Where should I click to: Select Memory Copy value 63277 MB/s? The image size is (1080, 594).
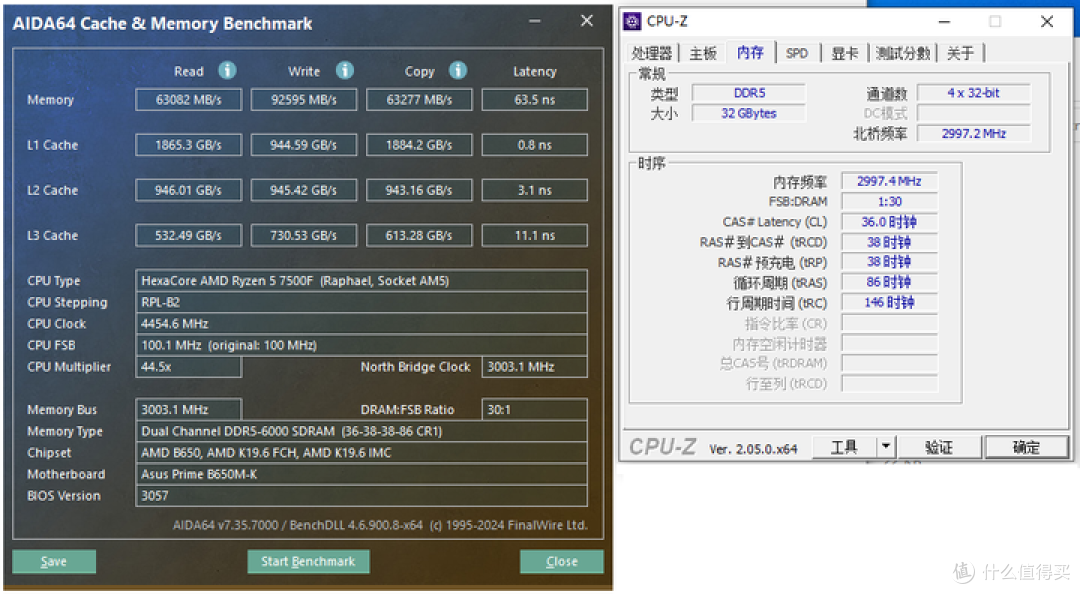coord(419,100)
